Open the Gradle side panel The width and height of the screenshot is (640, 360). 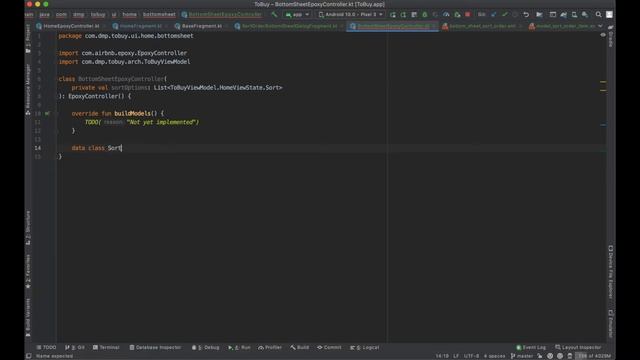pyautogui.click(x=611, y=36)
